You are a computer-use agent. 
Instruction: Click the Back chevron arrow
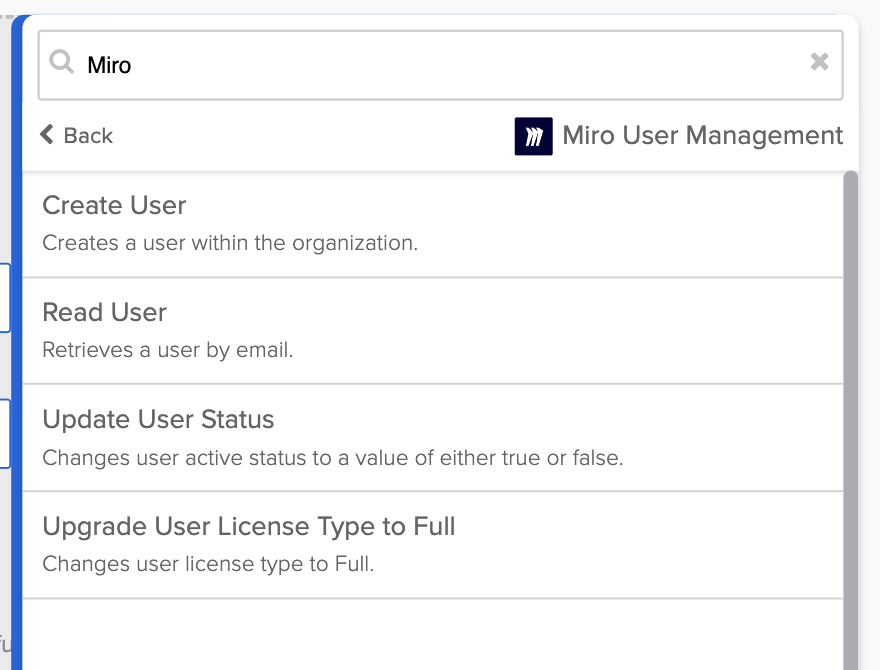tap(46, 135)
